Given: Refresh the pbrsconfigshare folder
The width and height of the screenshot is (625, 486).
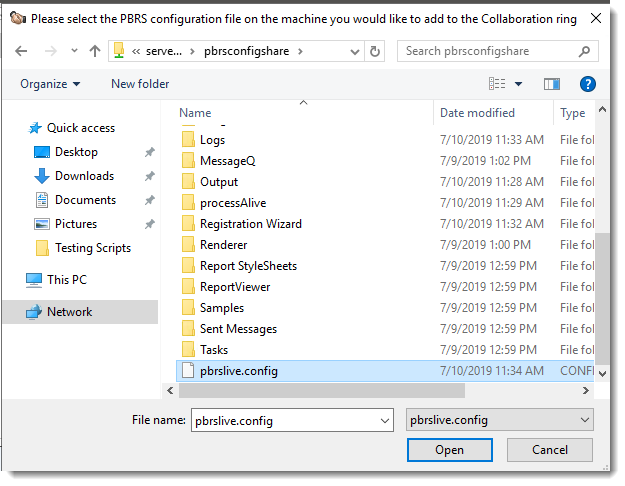Looking at the screenshot, I should (x=375, y=51).
